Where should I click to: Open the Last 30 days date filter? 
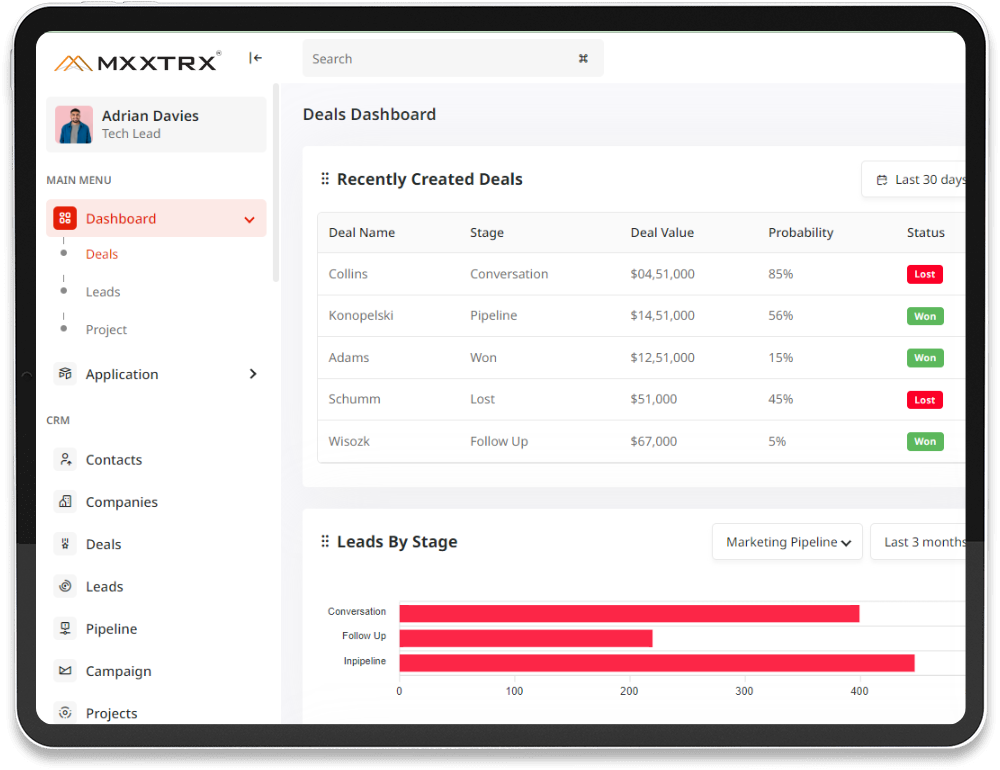pos(920,180)
